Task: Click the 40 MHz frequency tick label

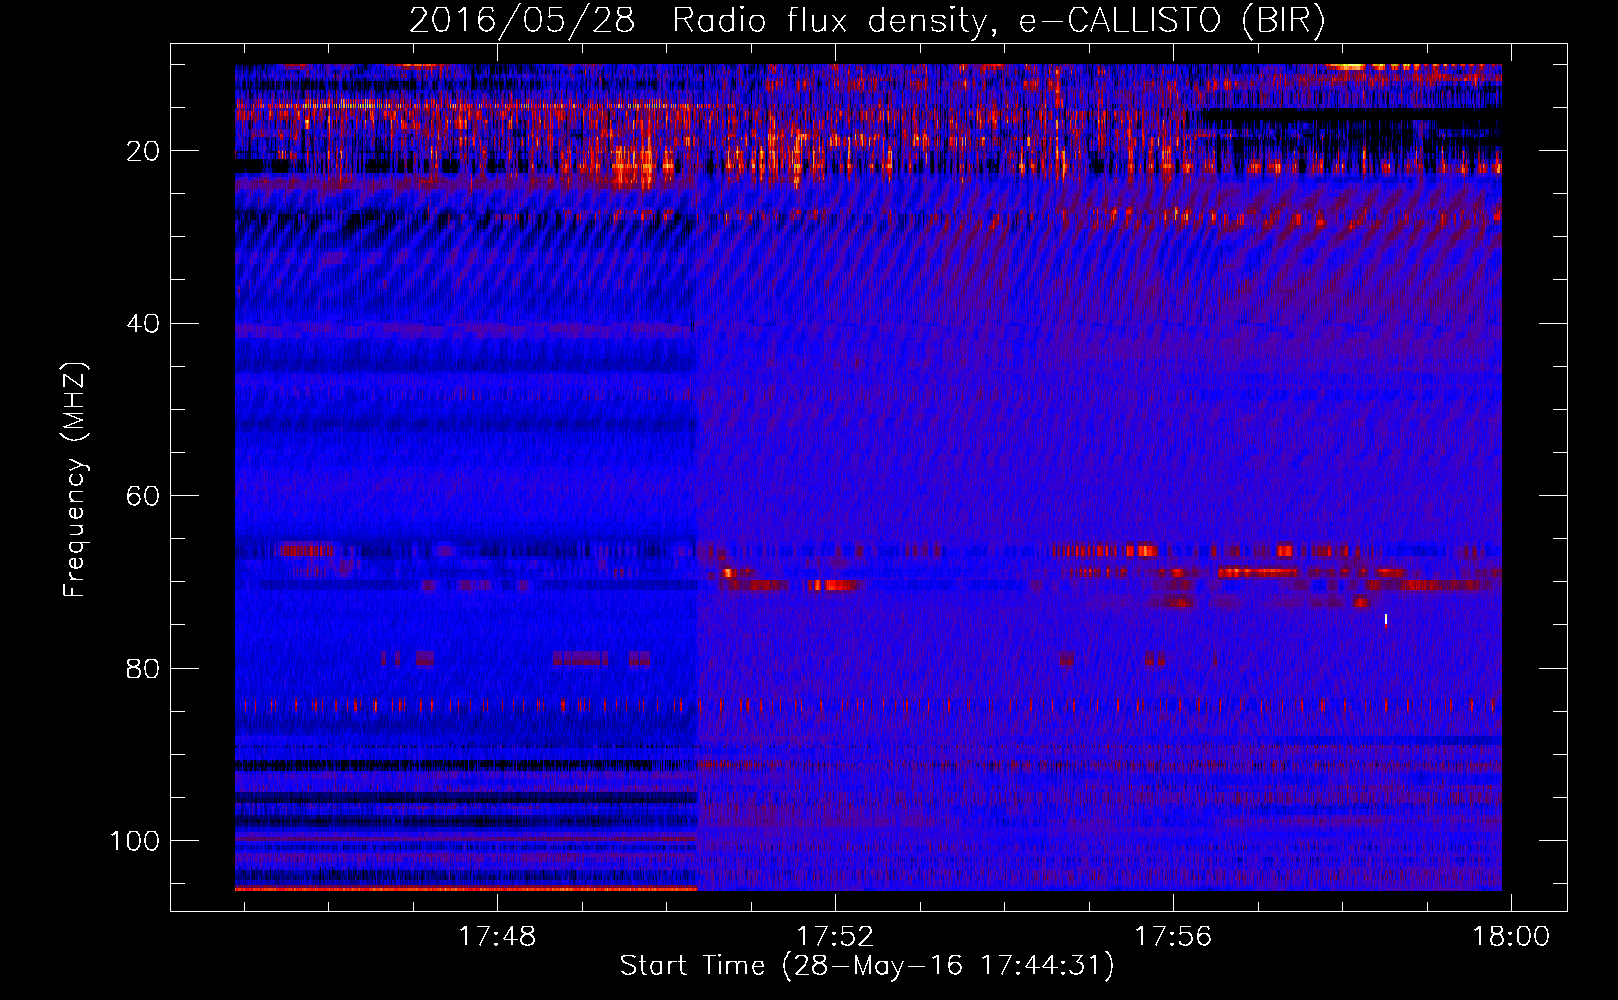Action: click(x=143, y=324)
